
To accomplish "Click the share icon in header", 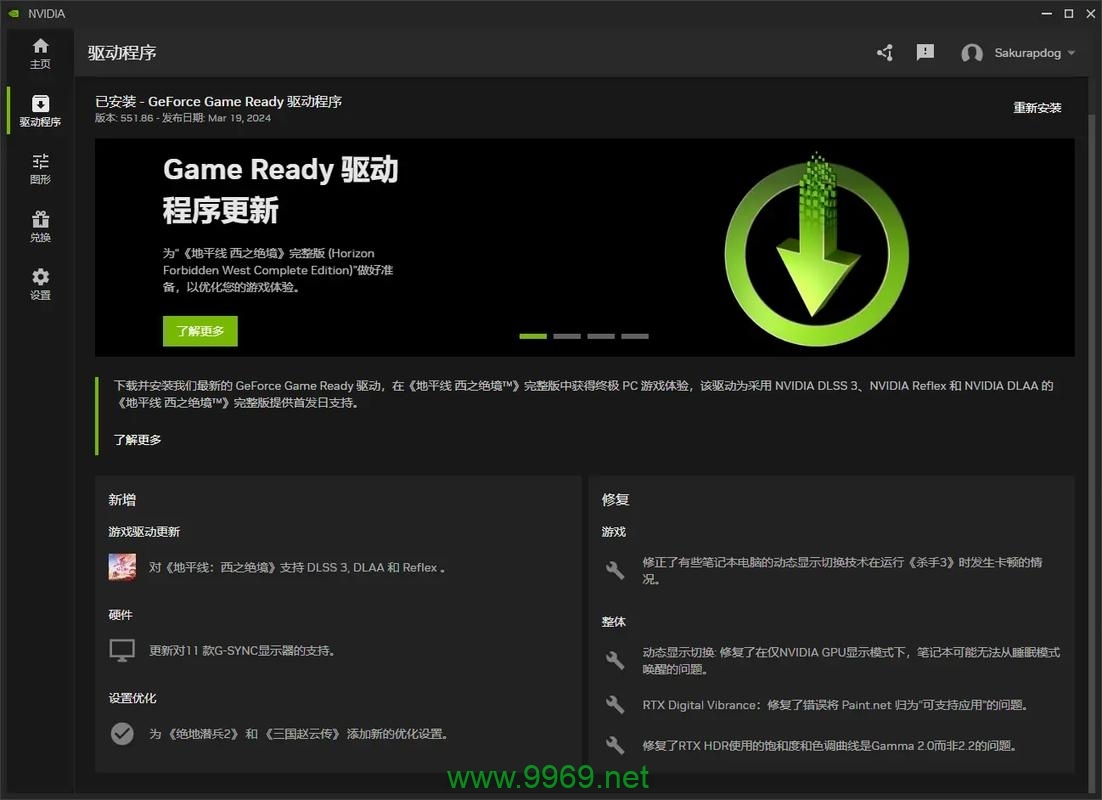I will coord(885,53).
